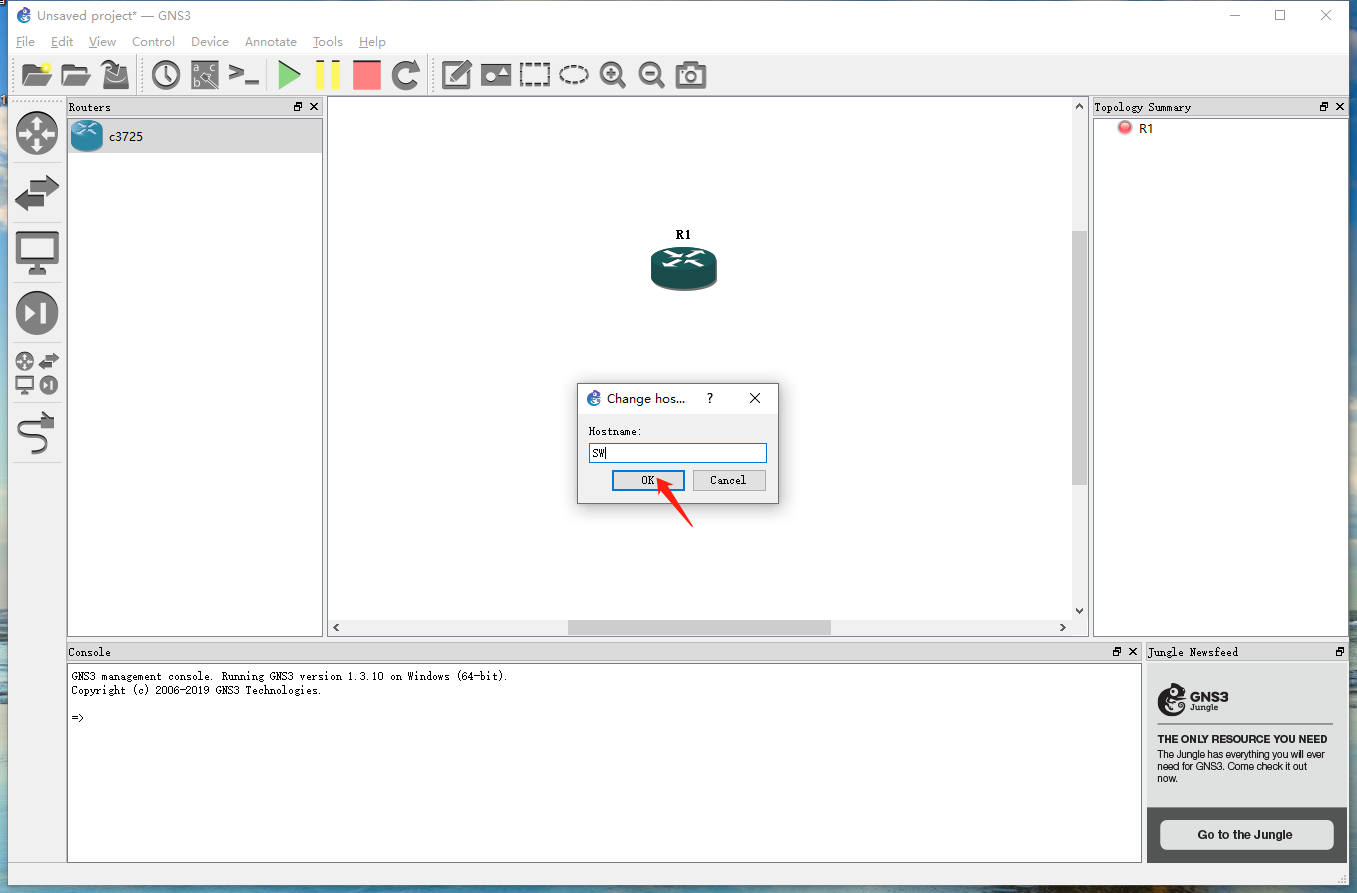Viewport: 1357px width, 893px height.
Task: Browse routers in the device sidebar
Action: (x=37, y=133)
